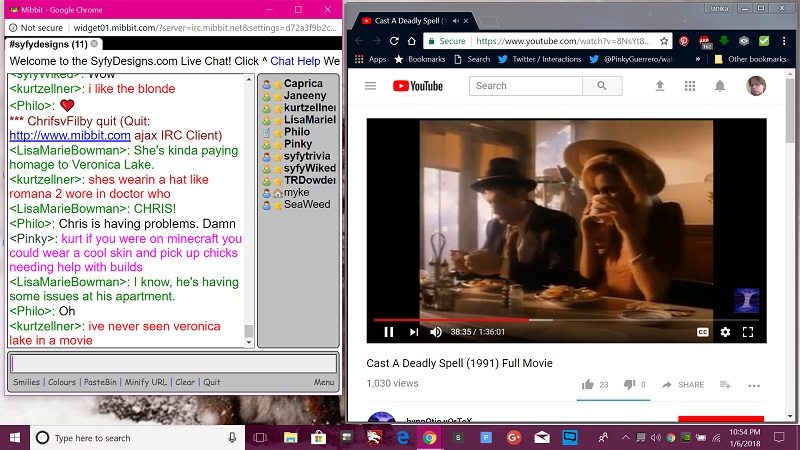
Task: Expand bookmarks overflow chevron
Action: coord(697,59)
